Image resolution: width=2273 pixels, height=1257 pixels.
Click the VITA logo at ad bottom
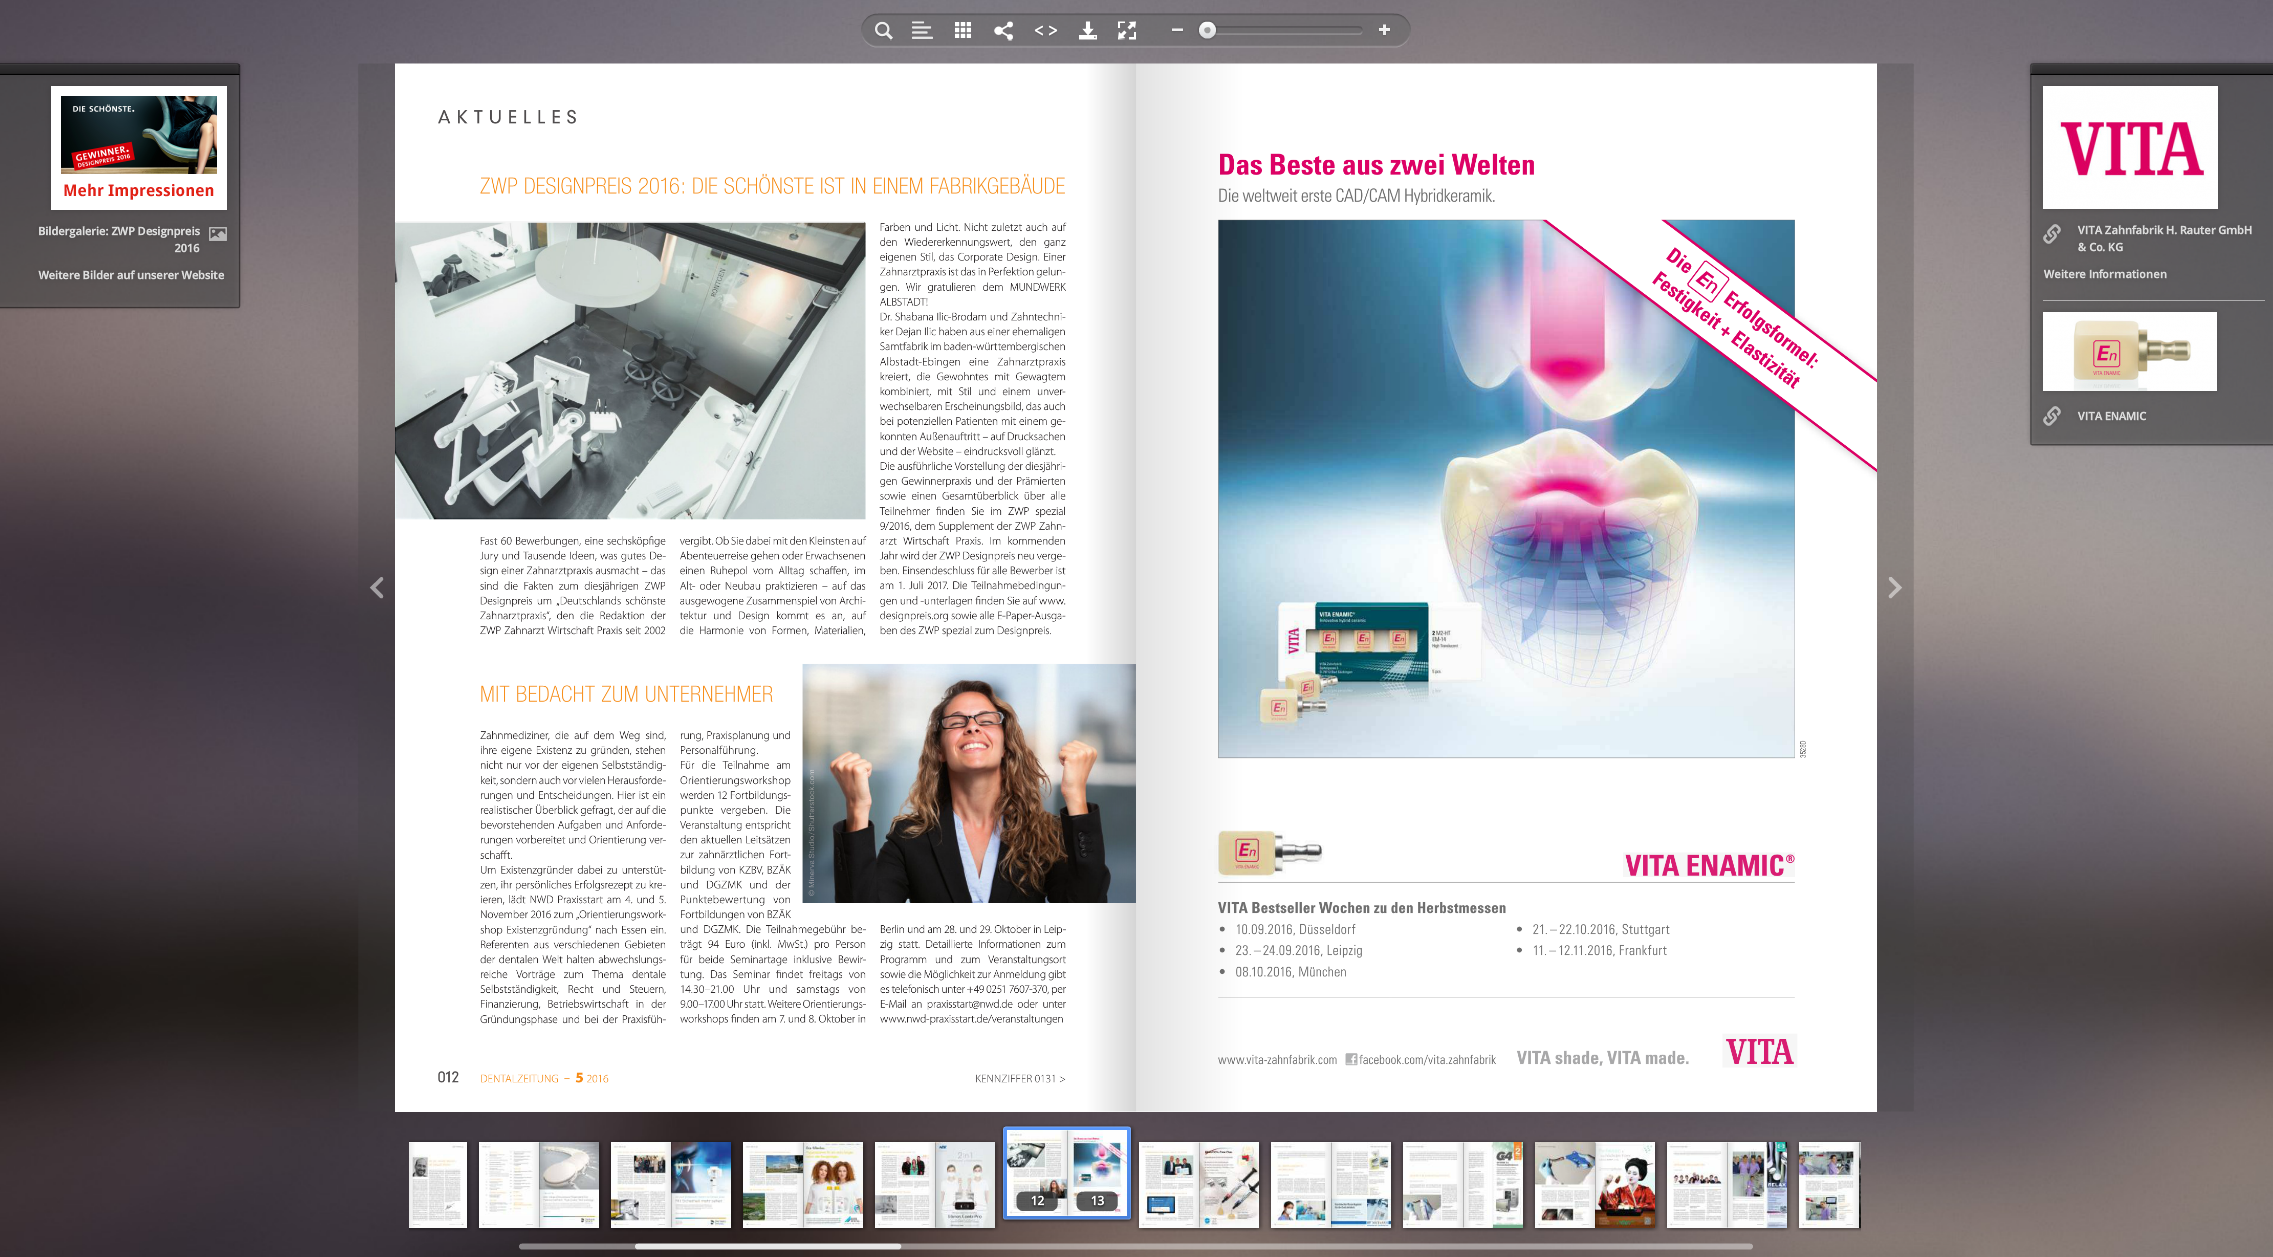click(x=1759, y=1052)
